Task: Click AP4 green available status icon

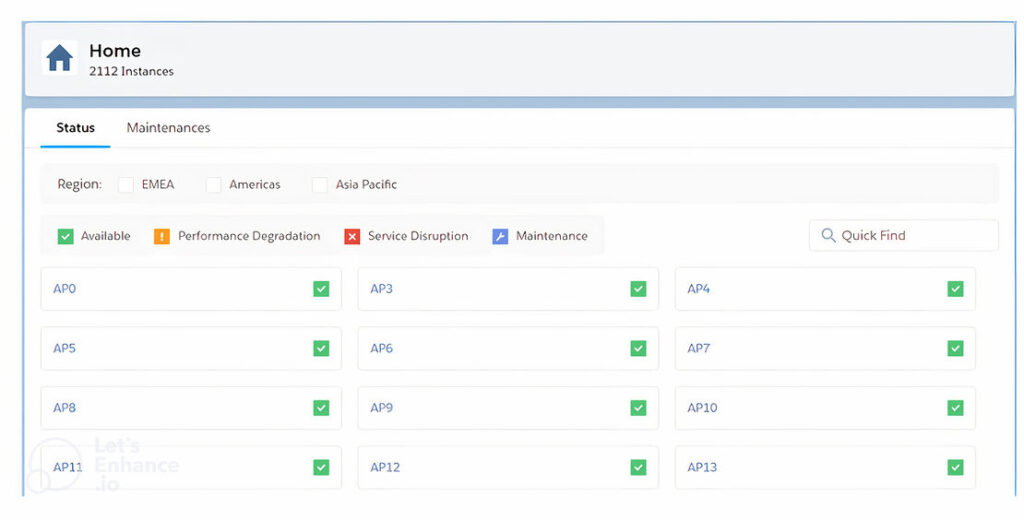Action: pos(955,289)
